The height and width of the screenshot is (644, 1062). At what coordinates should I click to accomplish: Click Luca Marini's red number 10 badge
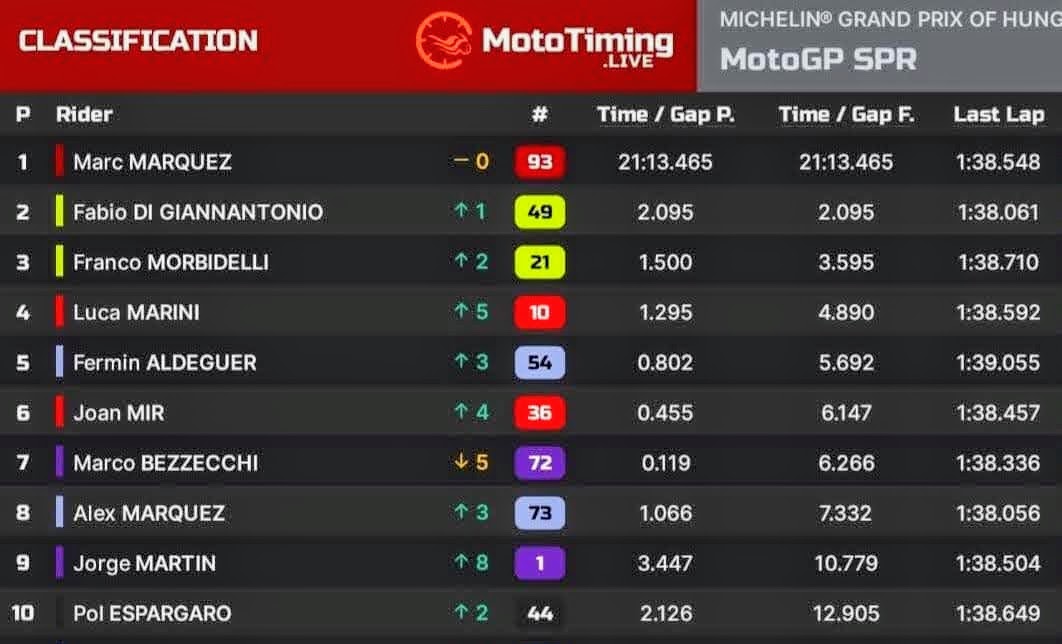tap(540, 312)
